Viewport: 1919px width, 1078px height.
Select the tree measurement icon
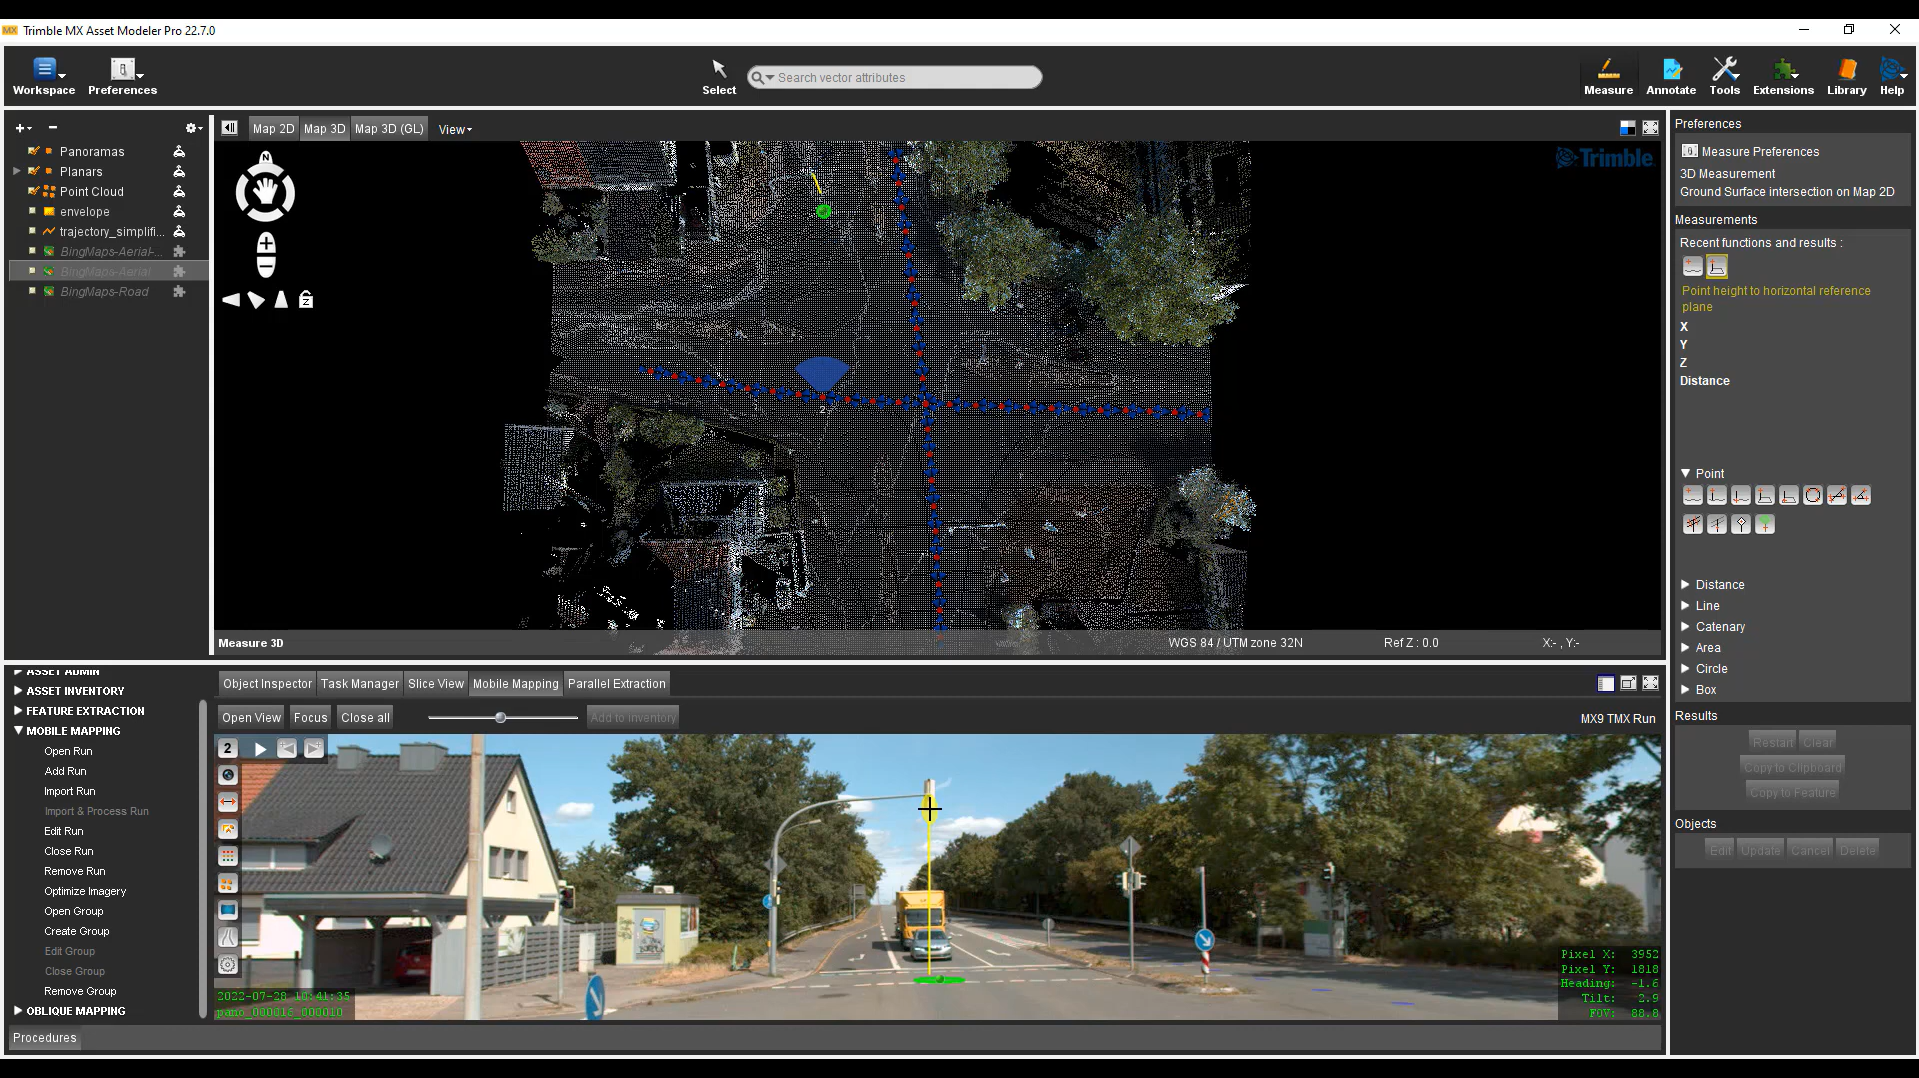click(x=1764, y=524)
